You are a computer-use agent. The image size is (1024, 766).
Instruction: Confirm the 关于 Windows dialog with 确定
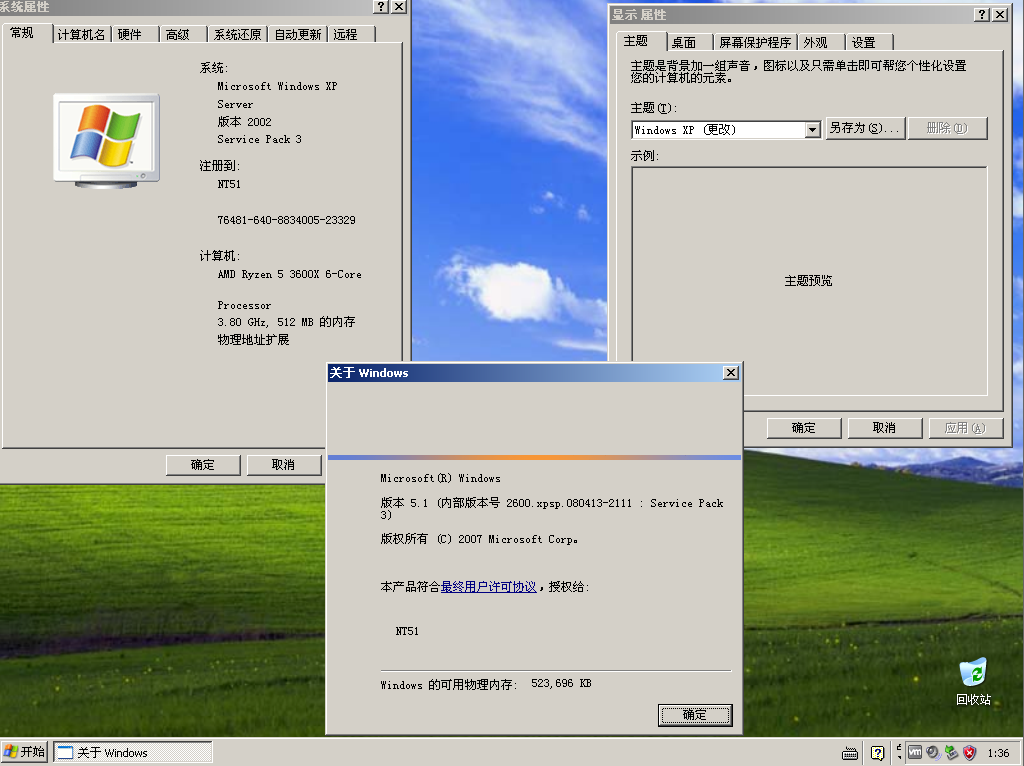pos(694,716)
